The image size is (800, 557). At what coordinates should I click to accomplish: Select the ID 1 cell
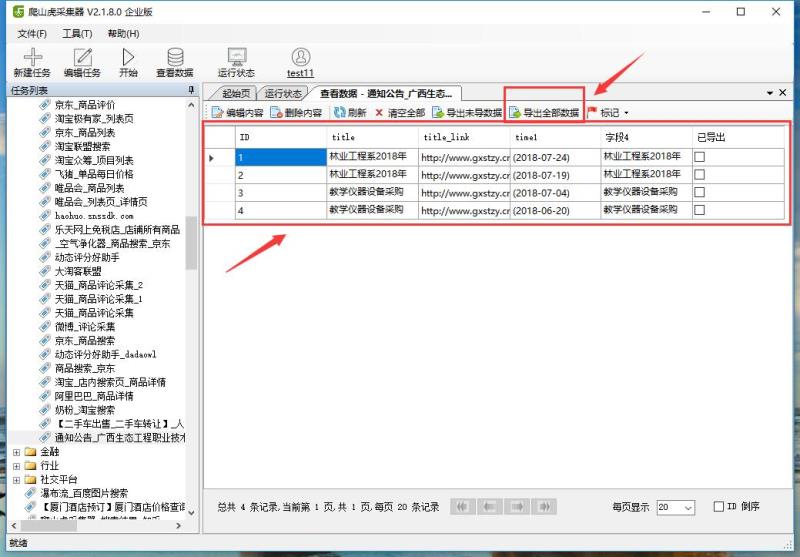tap(281, 157)
